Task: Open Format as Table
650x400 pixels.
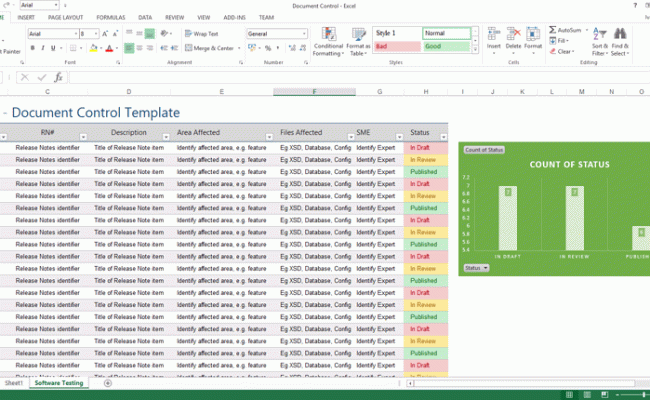Action: (x=358, y=41)
